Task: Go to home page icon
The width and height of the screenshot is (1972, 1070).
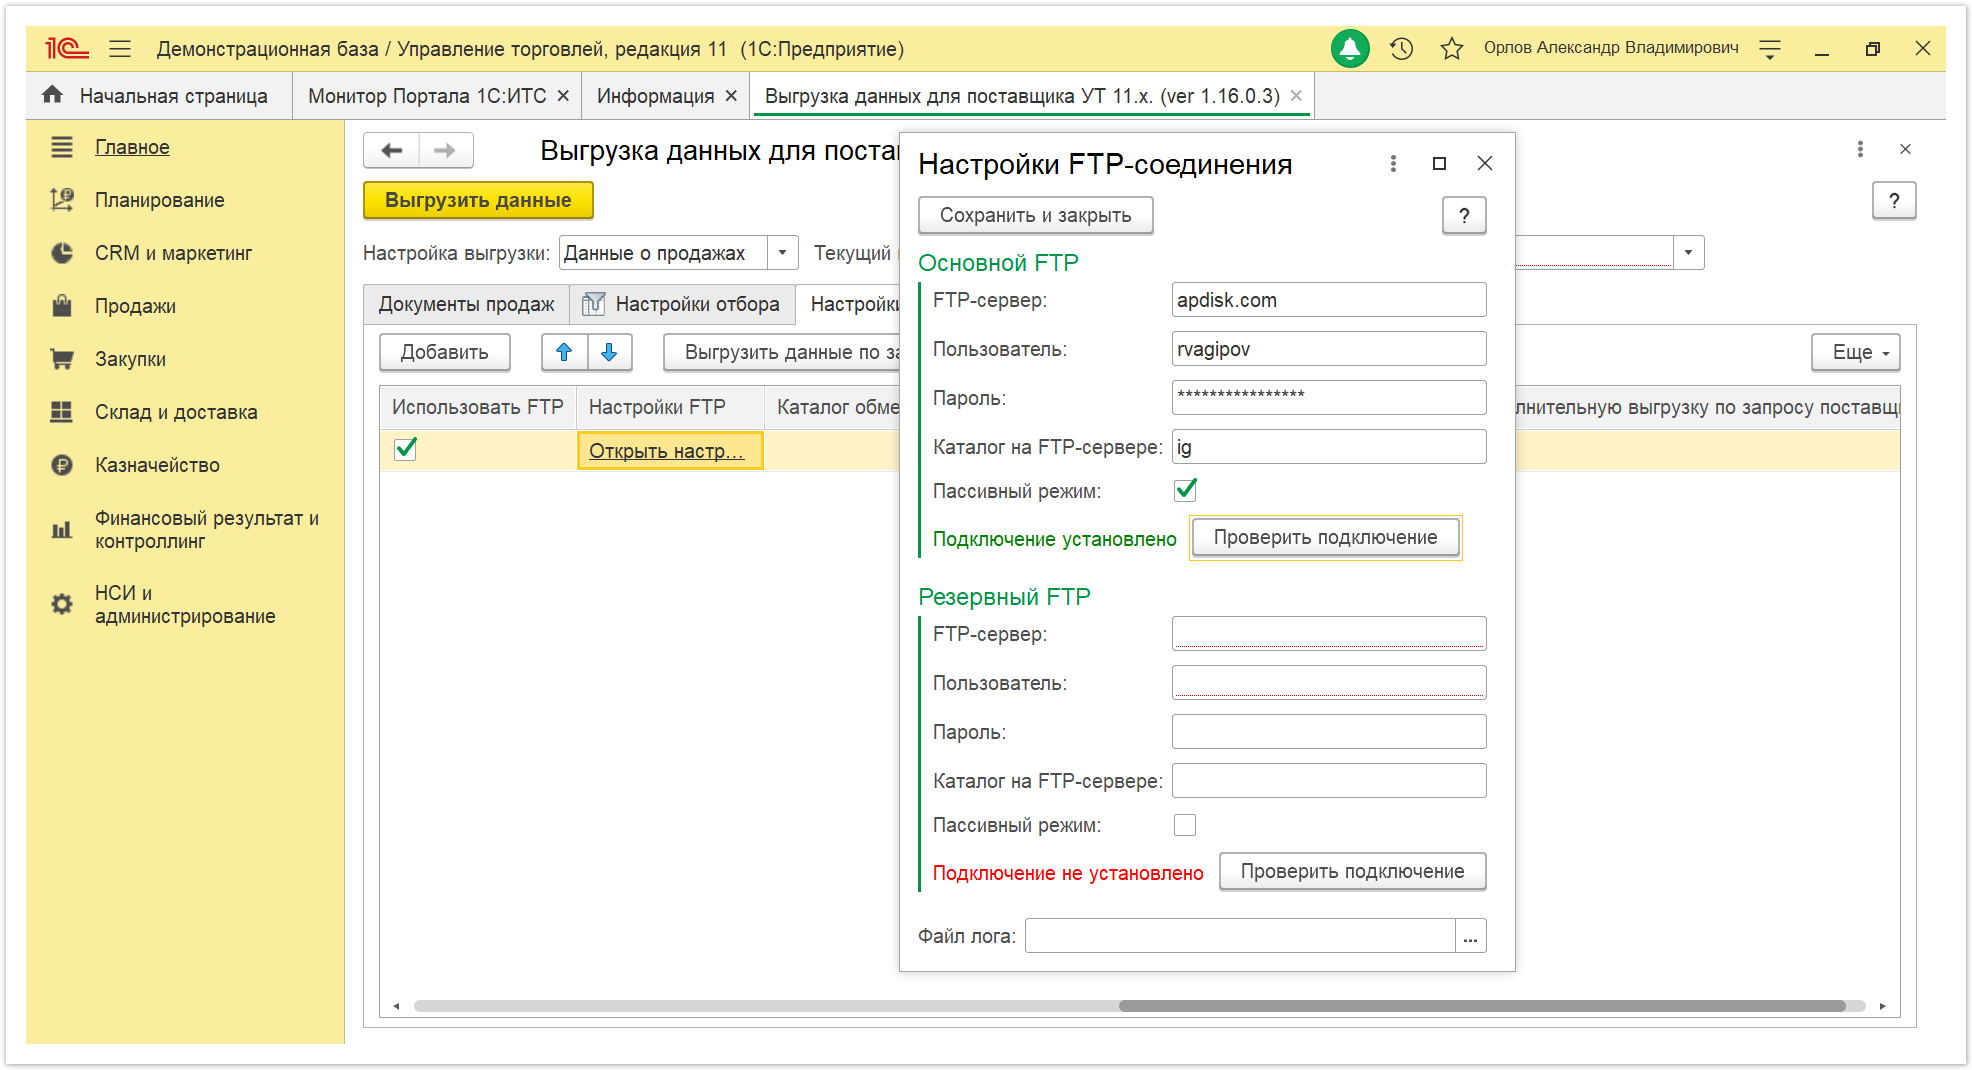Action: coord(52,95)
